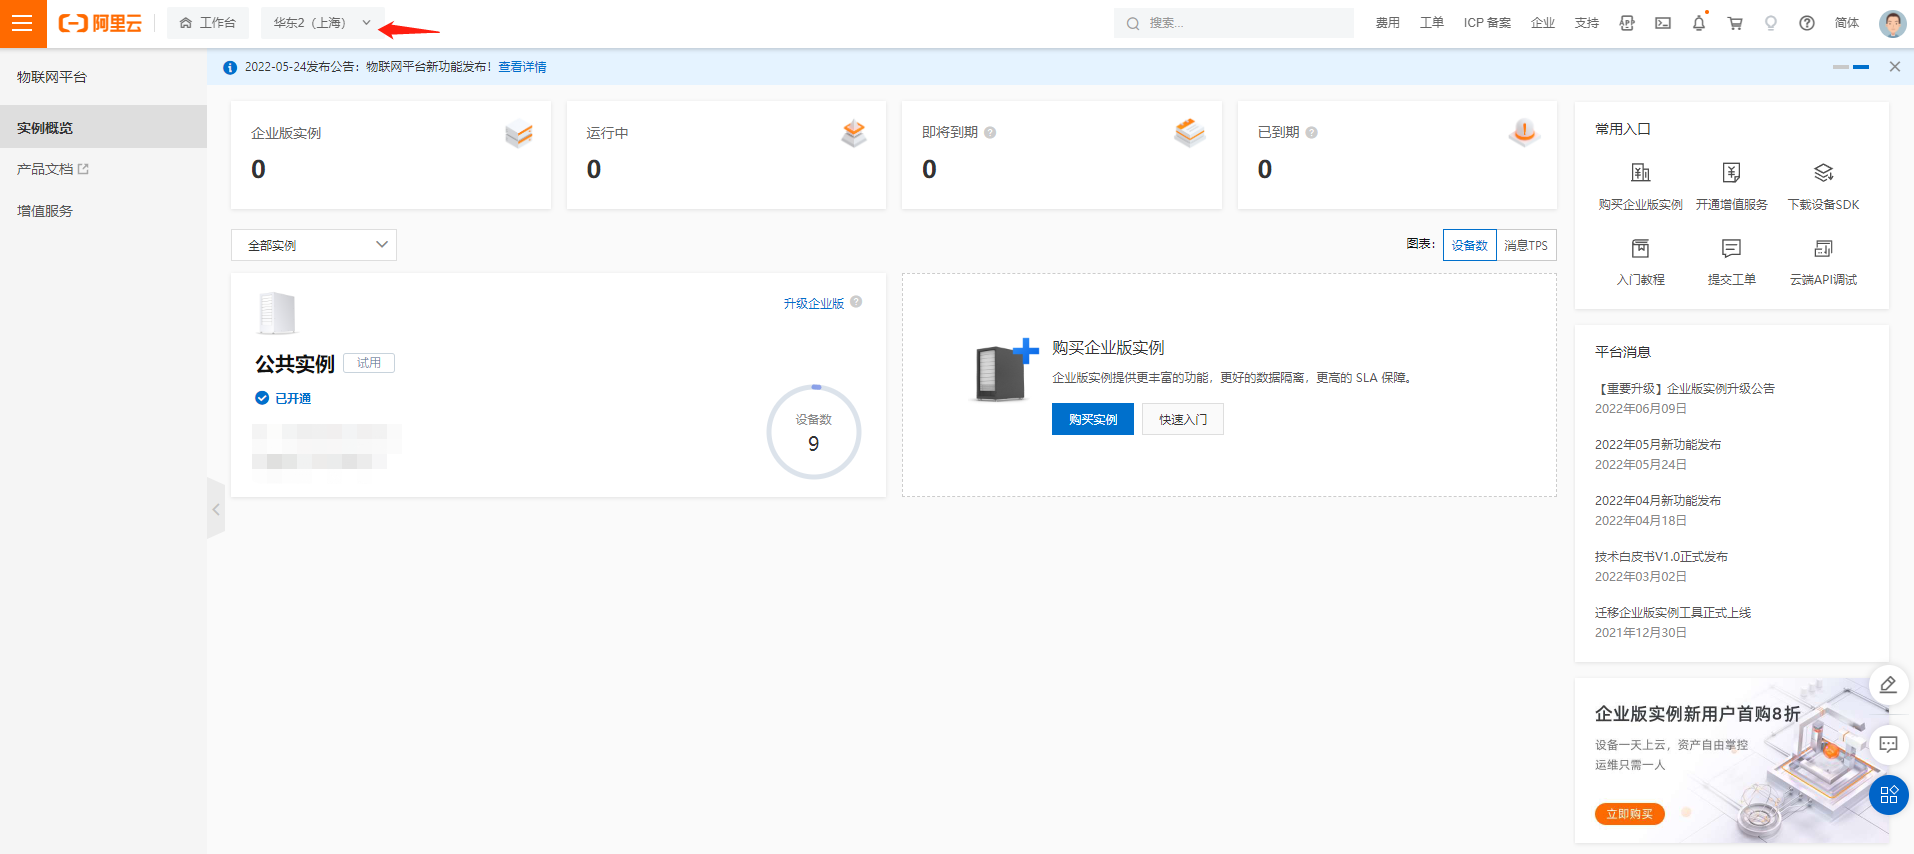
Task: Click the 购买实例 button
Action: [1092, 419]
